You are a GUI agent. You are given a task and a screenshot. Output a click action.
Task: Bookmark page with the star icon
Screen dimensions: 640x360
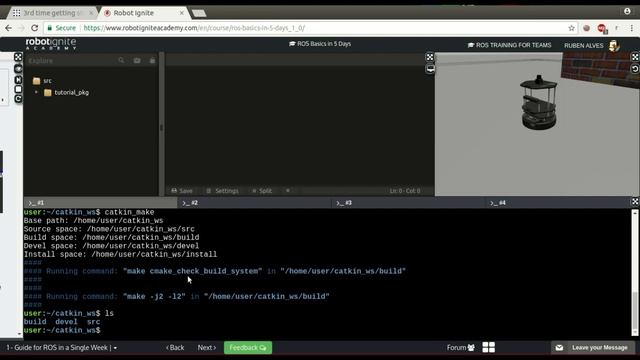coord(571,28)
